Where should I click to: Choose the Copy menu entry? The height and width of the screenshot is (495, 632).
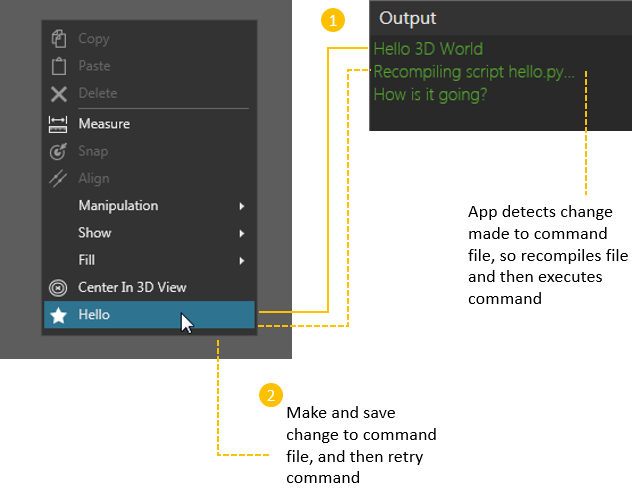pos(94,39)
